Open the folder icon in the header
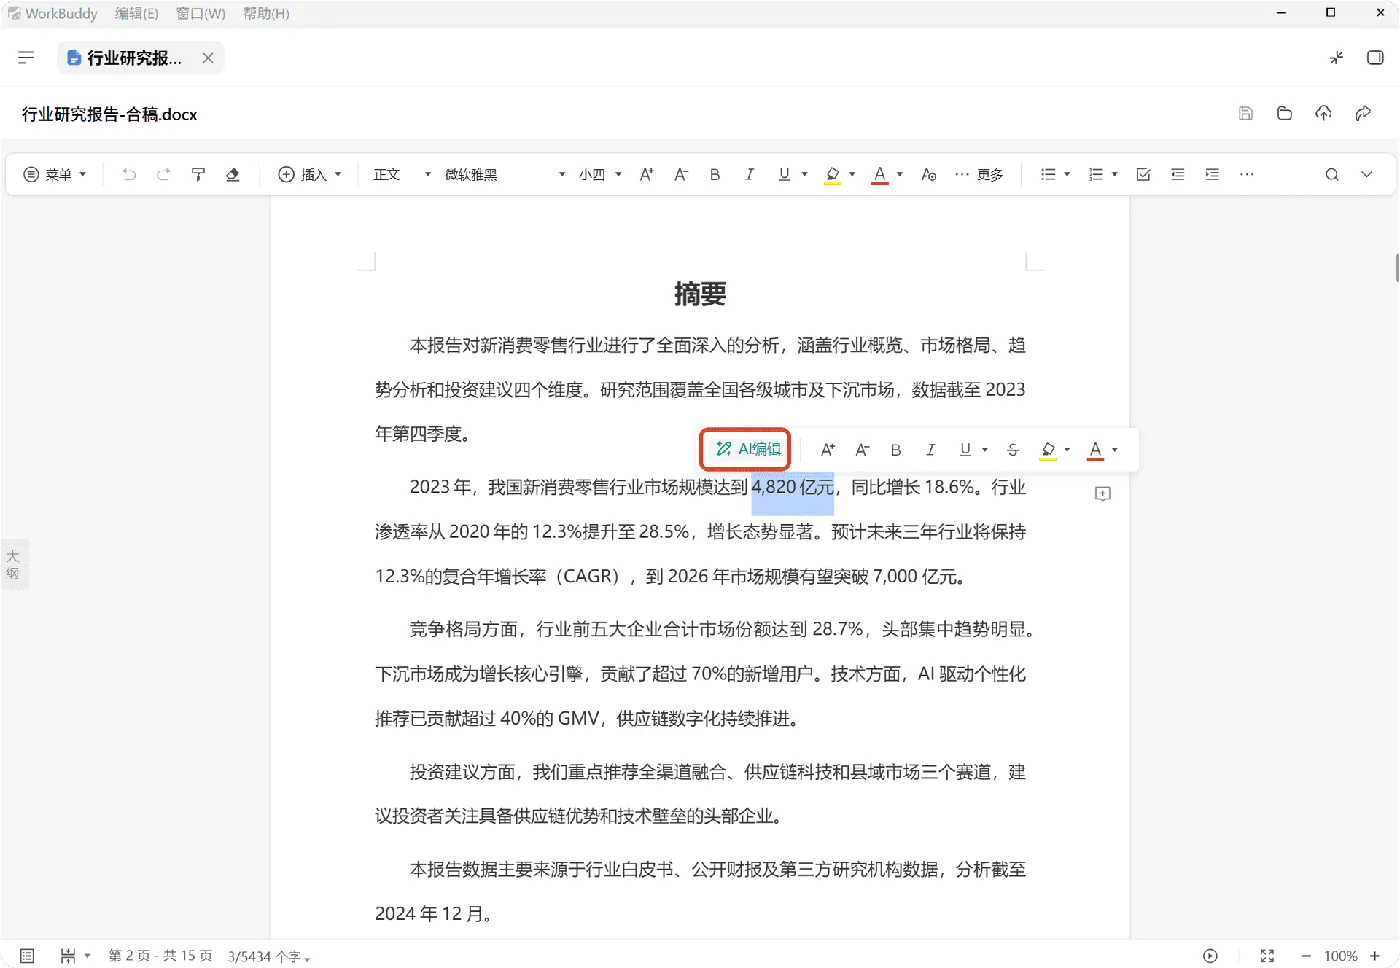Image resolution: width=1400 pixels, height=968 pixels. (x=1285, y=114)
